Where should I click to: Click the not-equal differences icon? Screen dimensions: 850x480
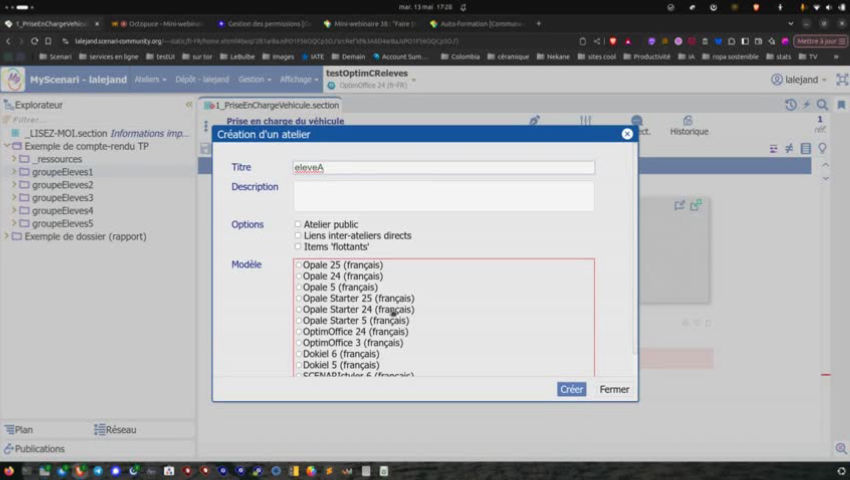(x=789, y=148)
